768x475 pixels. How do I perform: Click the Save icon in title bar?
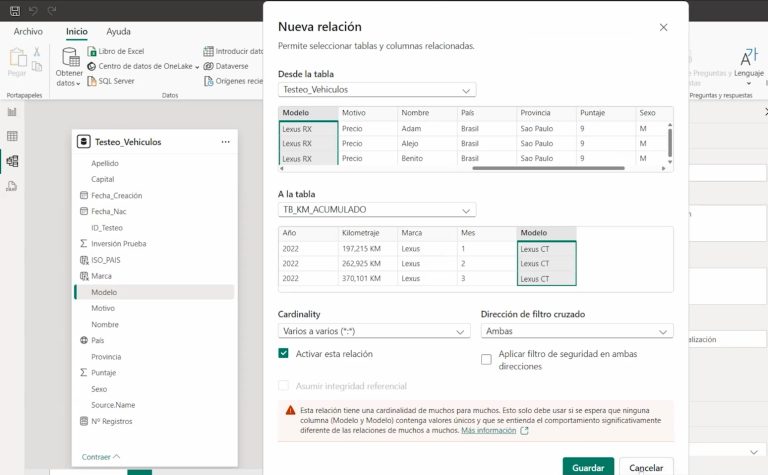pos(15,10)
